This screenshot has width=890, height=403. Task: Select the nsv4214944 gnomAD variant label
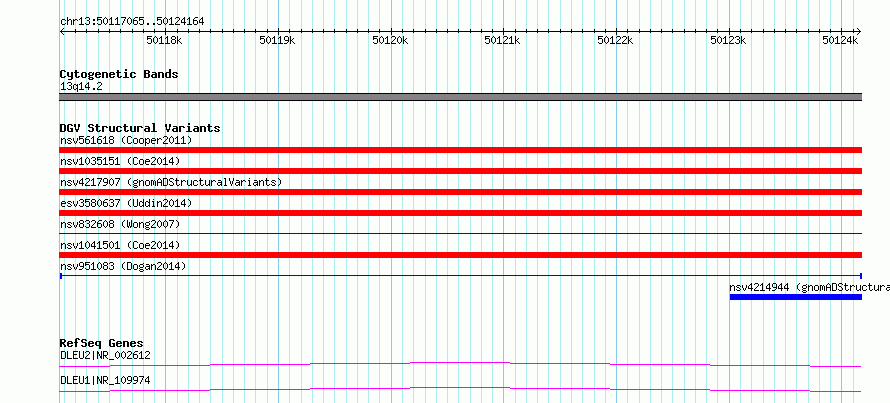click(809, 287)
